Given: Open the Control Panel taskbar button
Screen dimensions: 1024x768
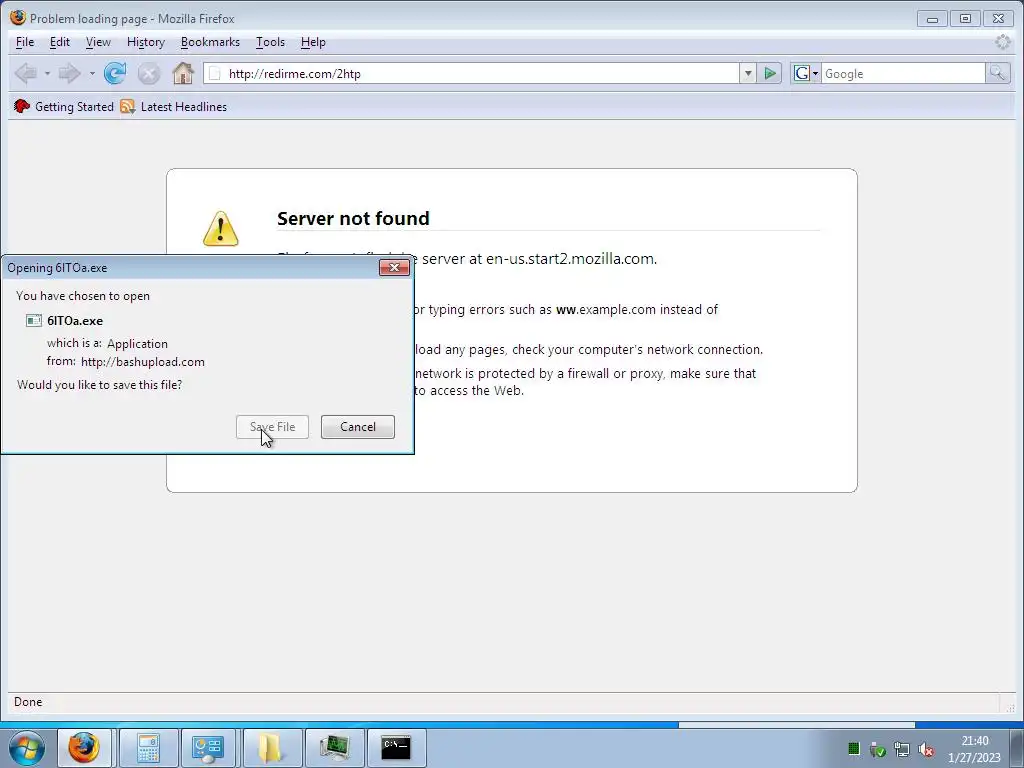Looking at the screenshot, I should click(x=208, y=748).
